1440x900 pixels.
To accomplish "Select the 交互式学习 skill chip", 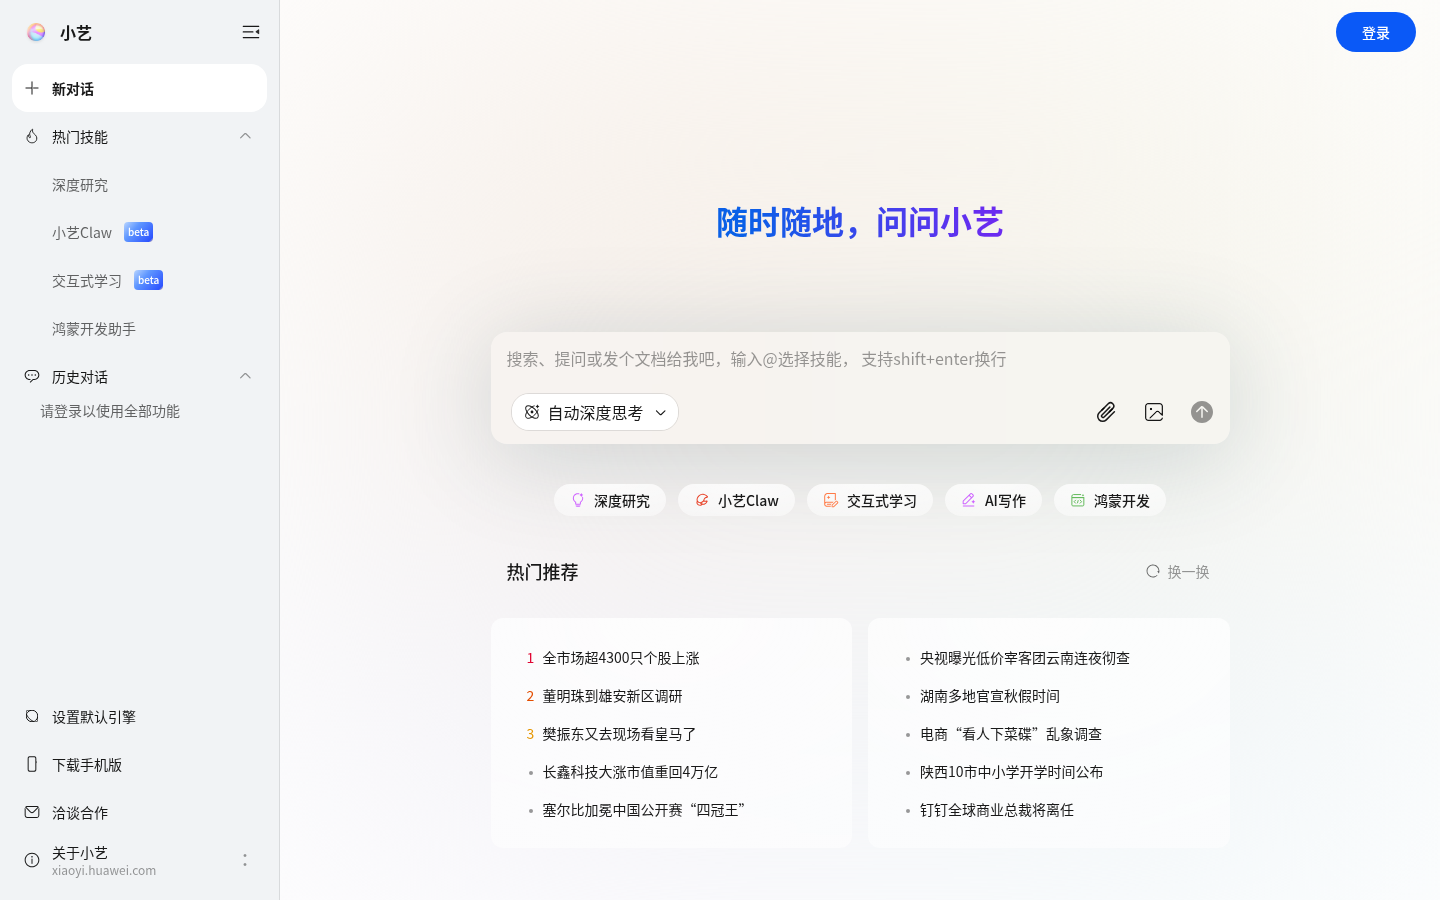I will coord(870,500).
